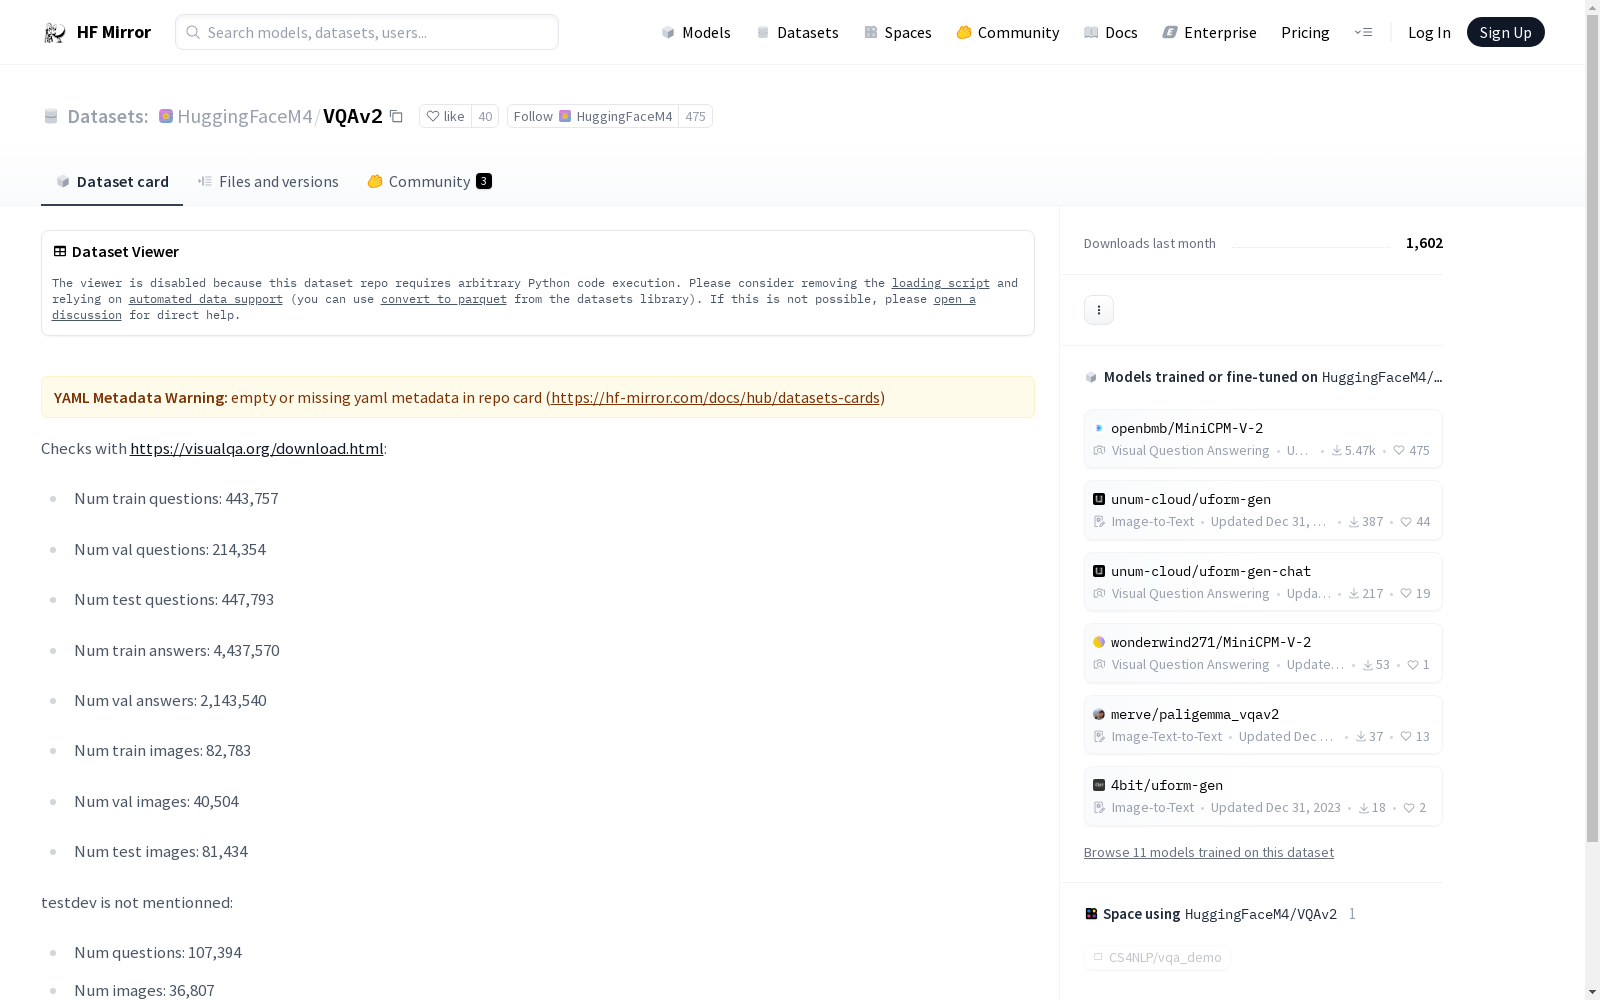Click text Num train questions: 443,757

point(176,499)
